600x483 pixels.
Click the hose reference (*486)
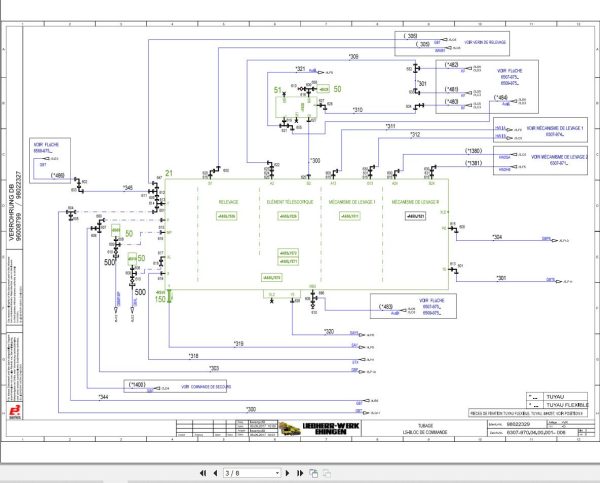coord(58,175)
